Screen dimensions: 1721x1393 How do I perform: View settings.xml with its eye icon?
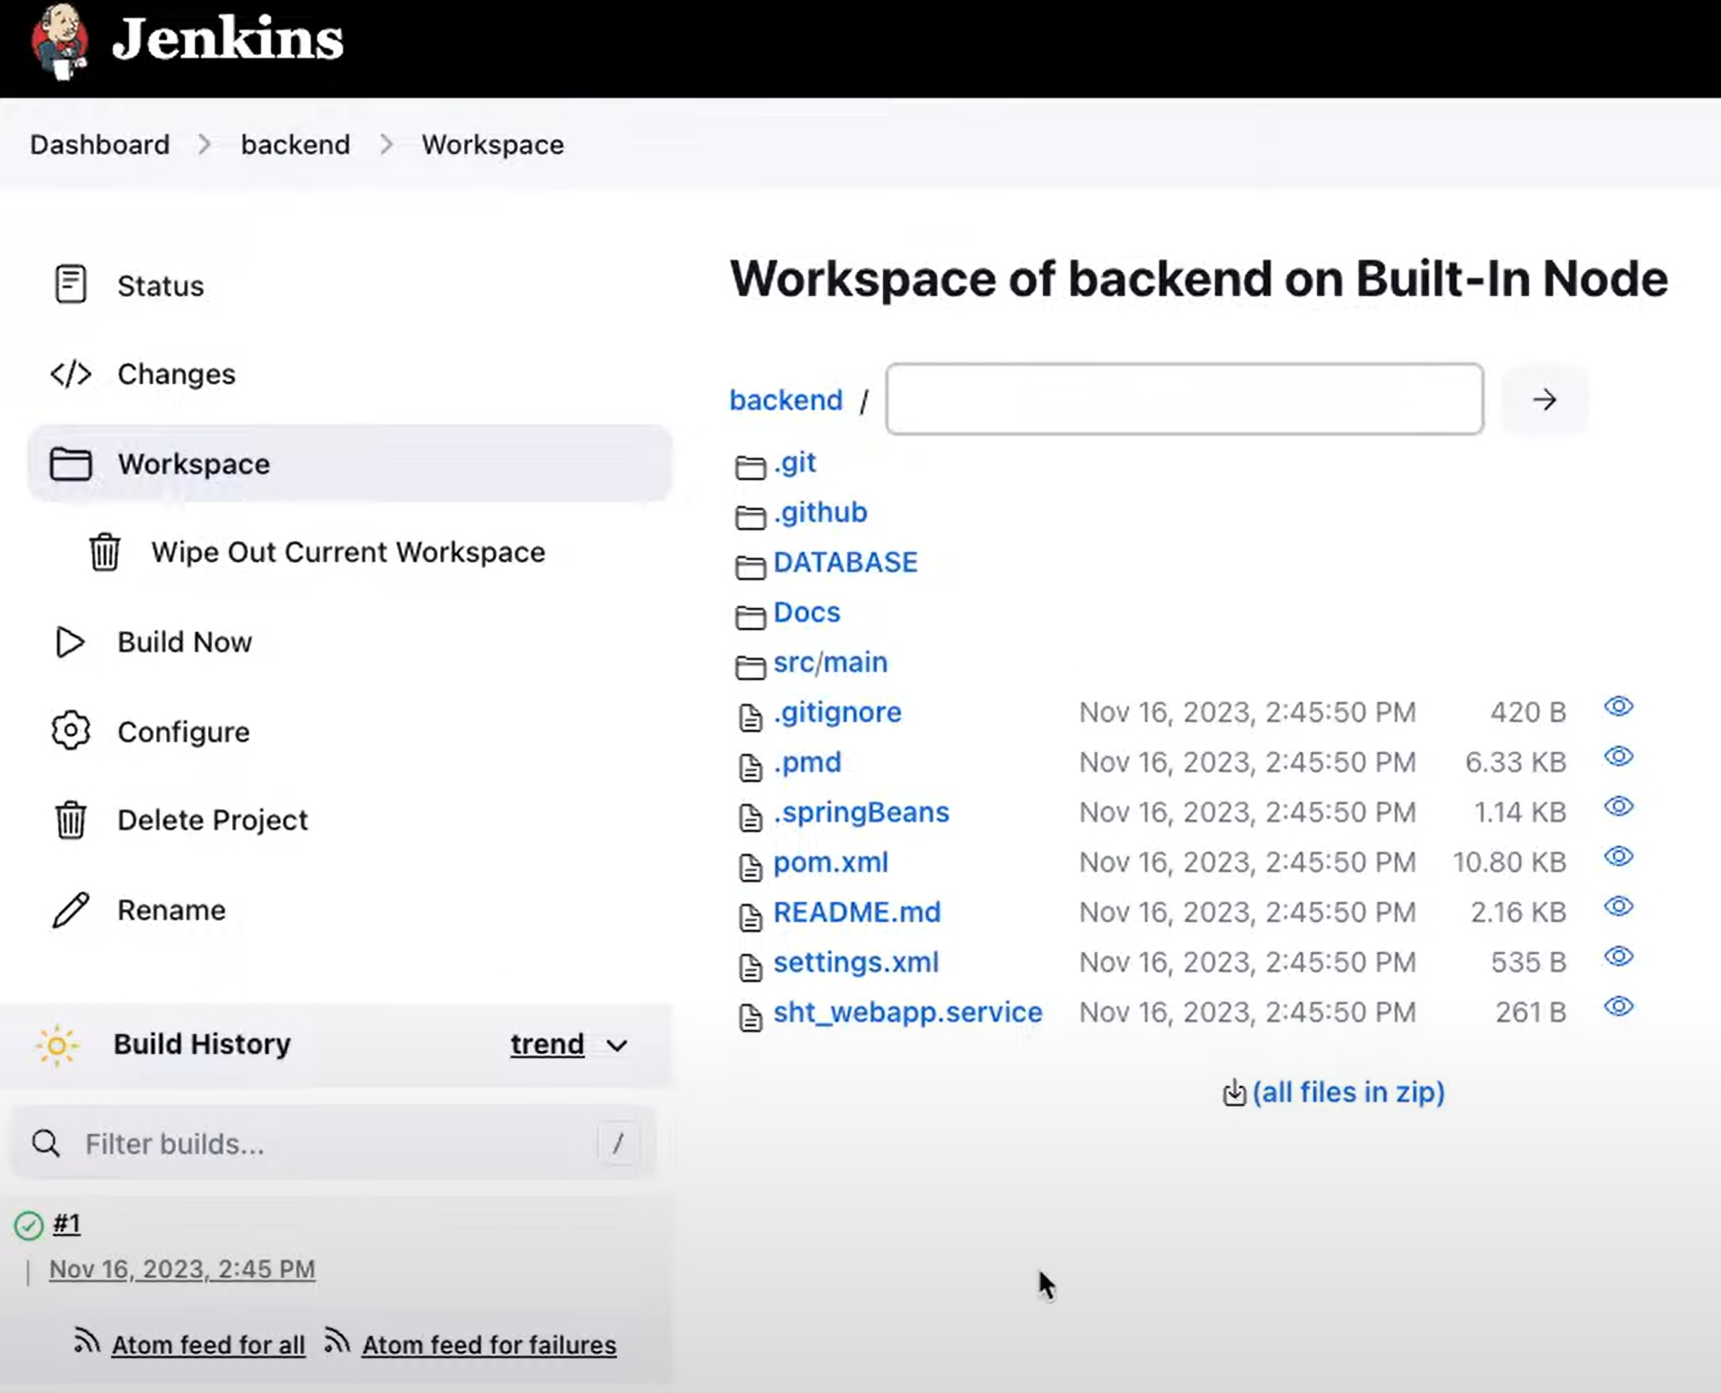[1619, 957]
